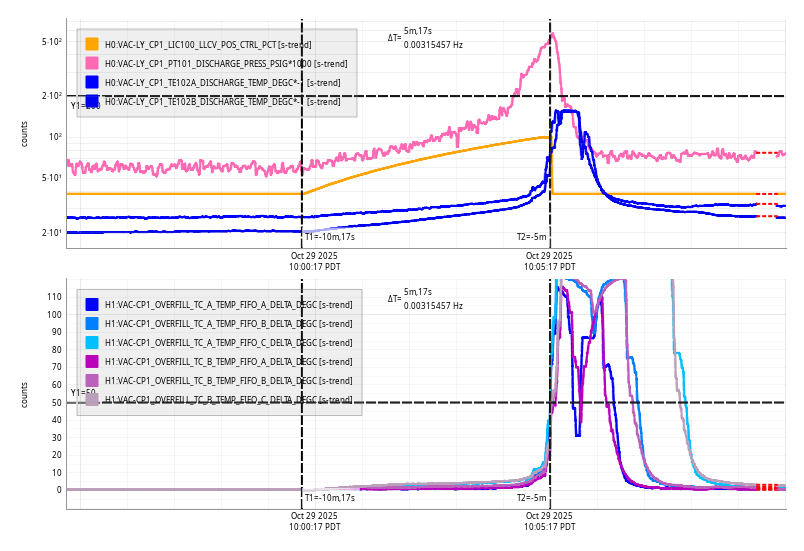Click the Y1 cursor label in top plot
This screenshot has width=804, height=551.
77,105
